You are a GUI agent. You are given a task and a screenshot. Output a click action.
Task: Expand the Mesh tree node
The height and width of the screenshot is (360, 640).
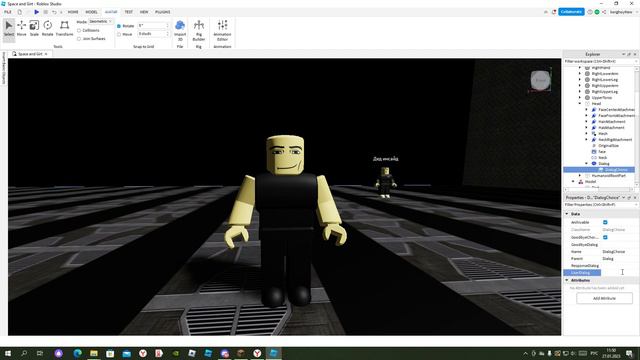click(x=587, y=133)
